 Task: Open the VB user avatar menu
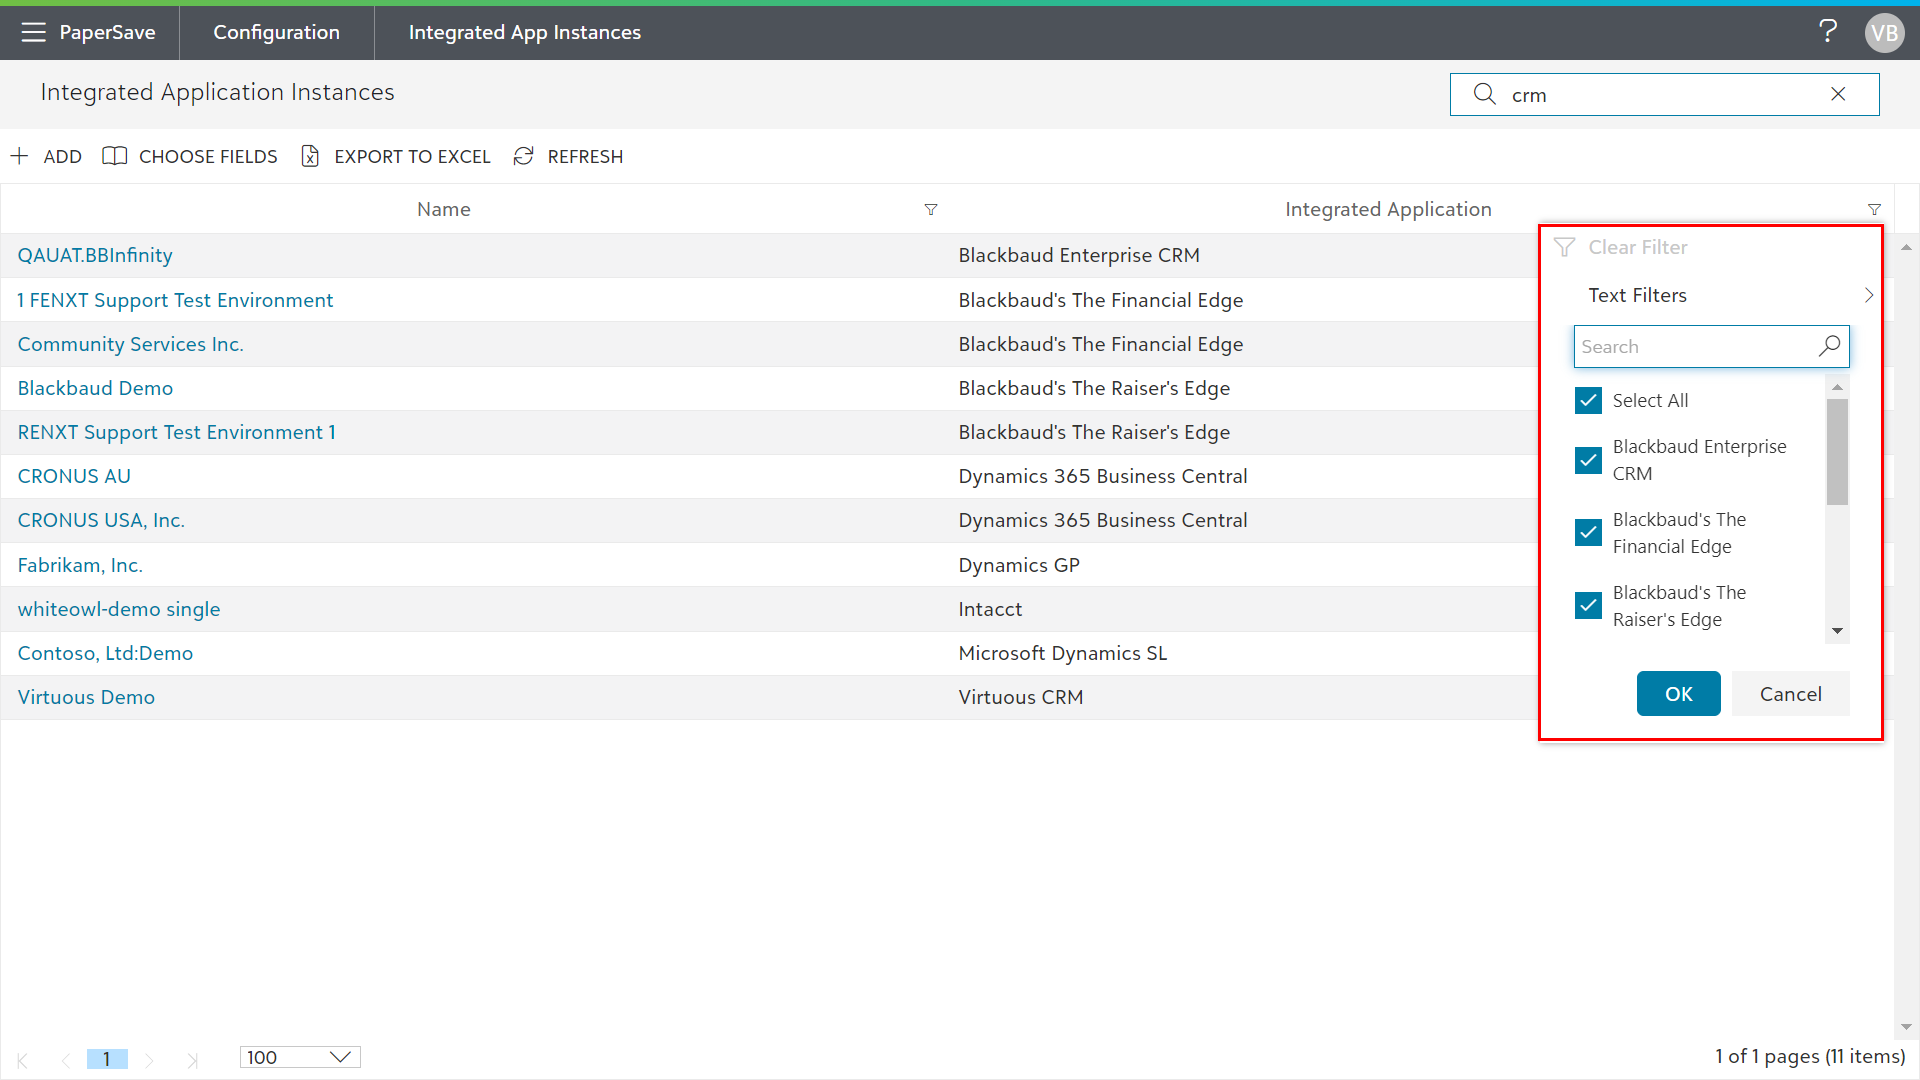1884,33
